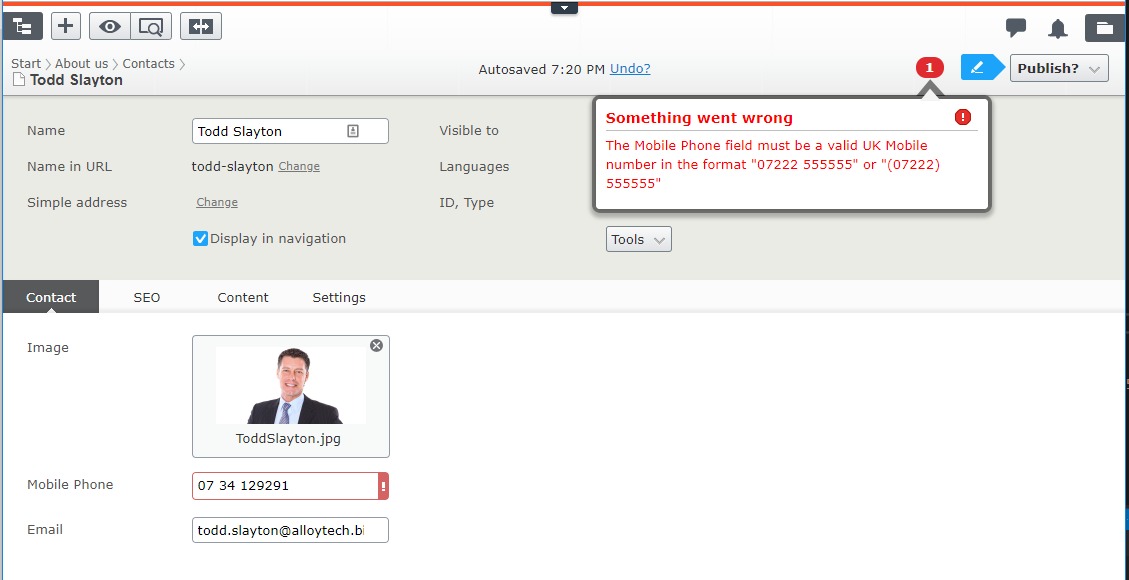Click the plus icon to add content
This screenshot has width=1129, height=580.
(x=66, y=27)
